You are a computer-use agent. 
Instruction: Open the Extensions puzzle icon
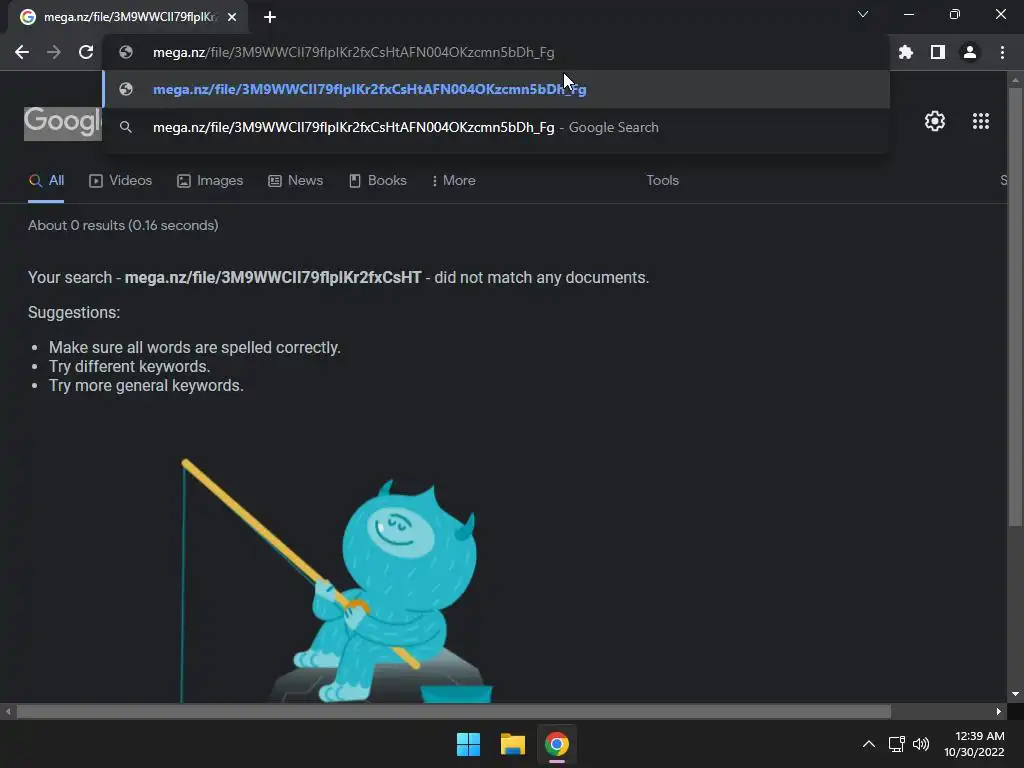click(906, 52)
